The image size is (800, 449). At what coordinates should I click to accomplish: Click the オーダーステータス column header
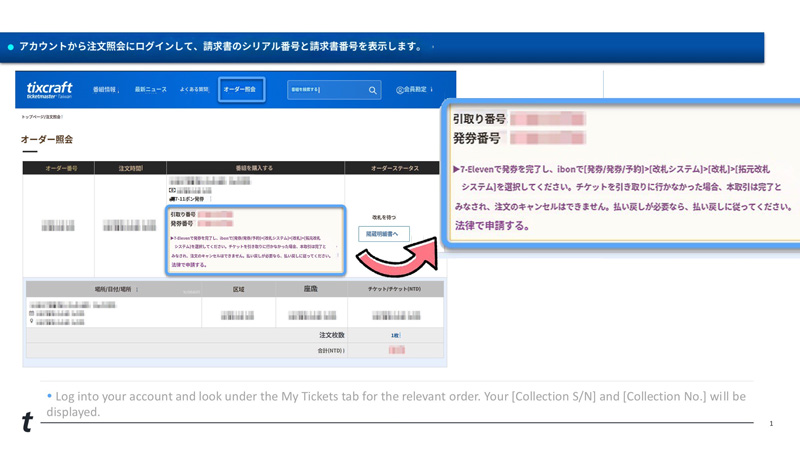tap(392, 168)
